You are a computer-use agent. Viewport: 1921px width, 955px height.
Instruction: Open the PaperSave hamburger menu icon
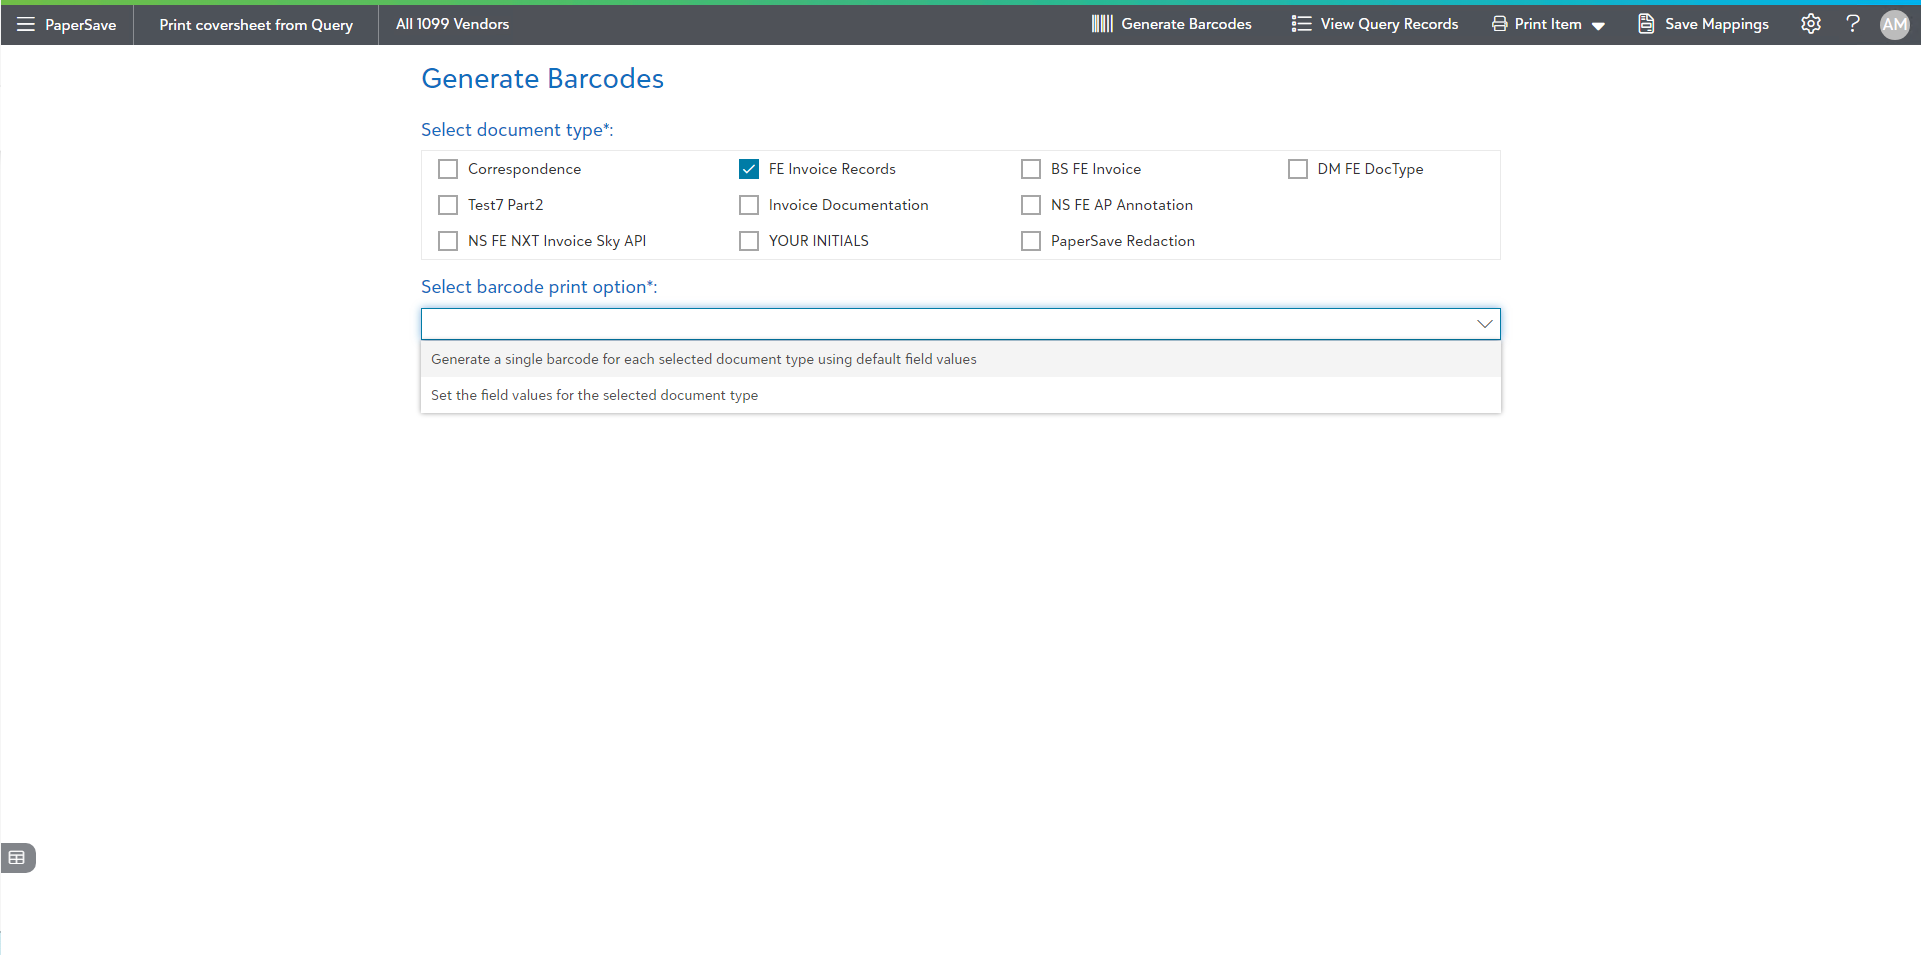[26, 24]
